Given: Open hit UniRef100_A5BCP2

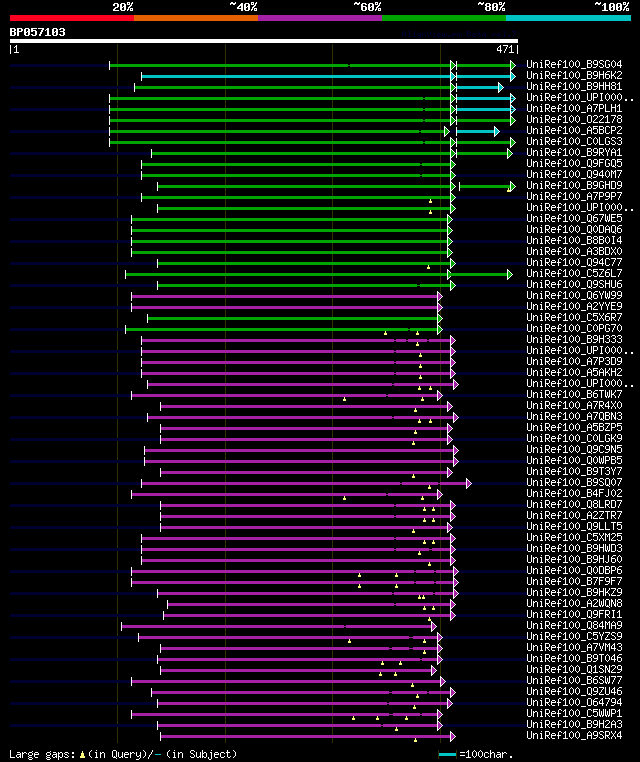Looking at the screenshot, I should [574, 130].
